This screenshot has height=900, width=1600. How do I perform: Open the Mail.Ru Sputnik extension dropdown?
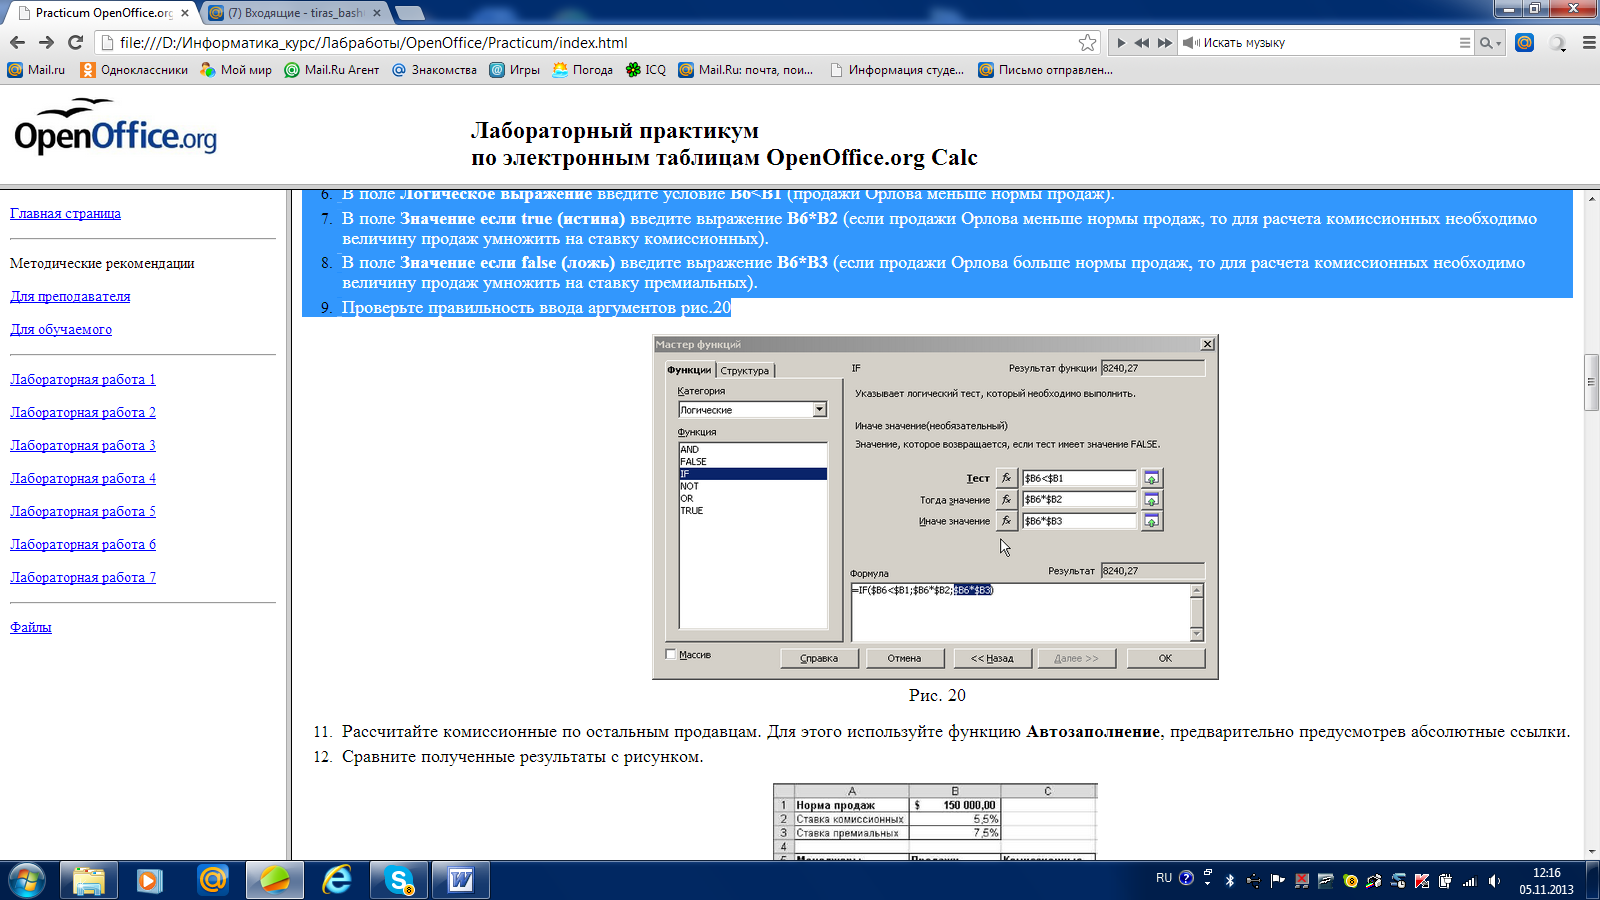(x=1557, y=43)
